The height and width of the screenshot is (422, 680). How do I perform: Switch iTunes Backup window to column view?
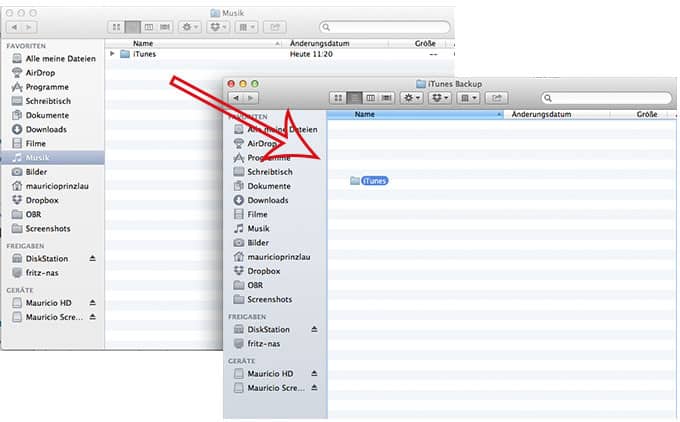pyautogui.click(x=370, y=98)
